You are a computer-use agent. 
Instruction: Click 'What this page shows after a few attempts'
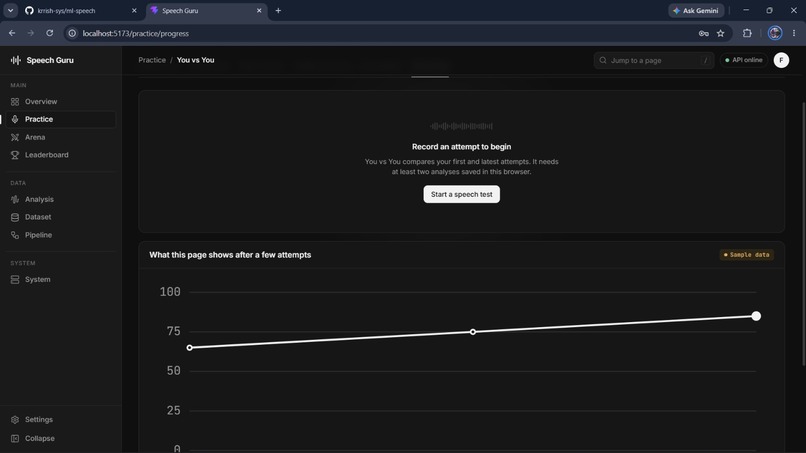[x=230, y=255]
